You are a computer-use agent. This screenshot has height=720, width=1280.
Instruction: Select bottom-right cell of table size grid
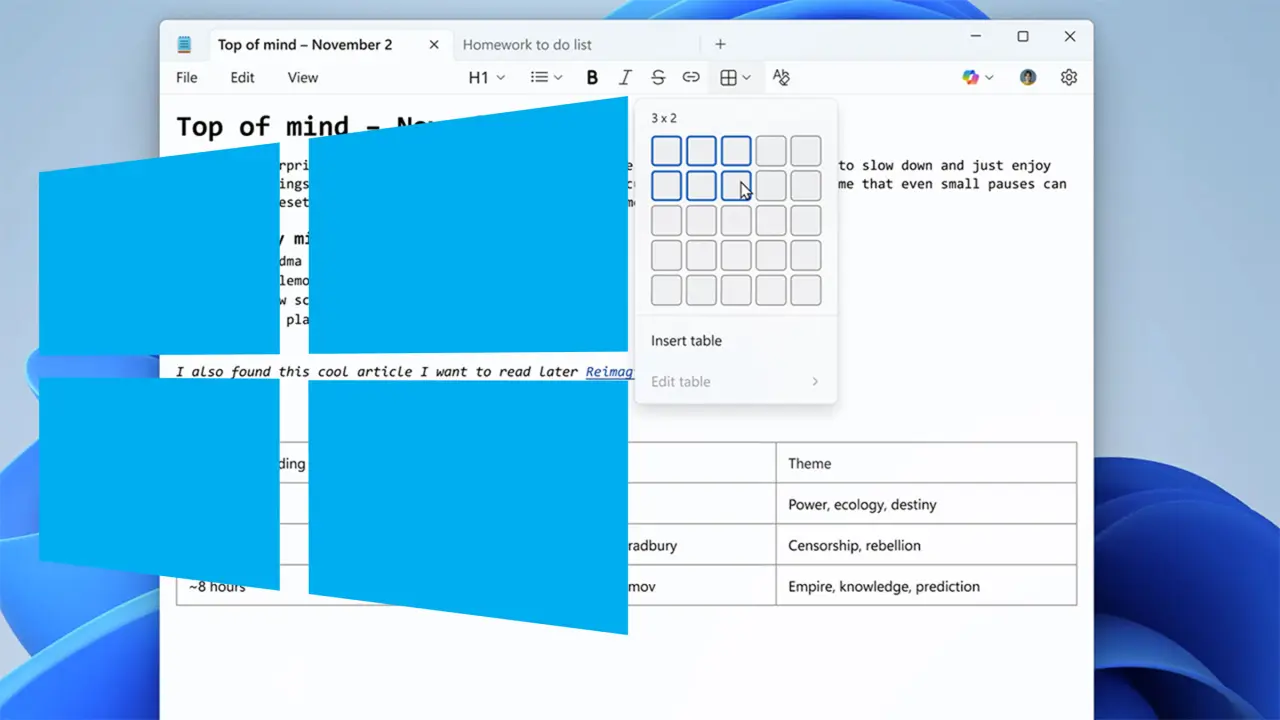click(806, 290)
